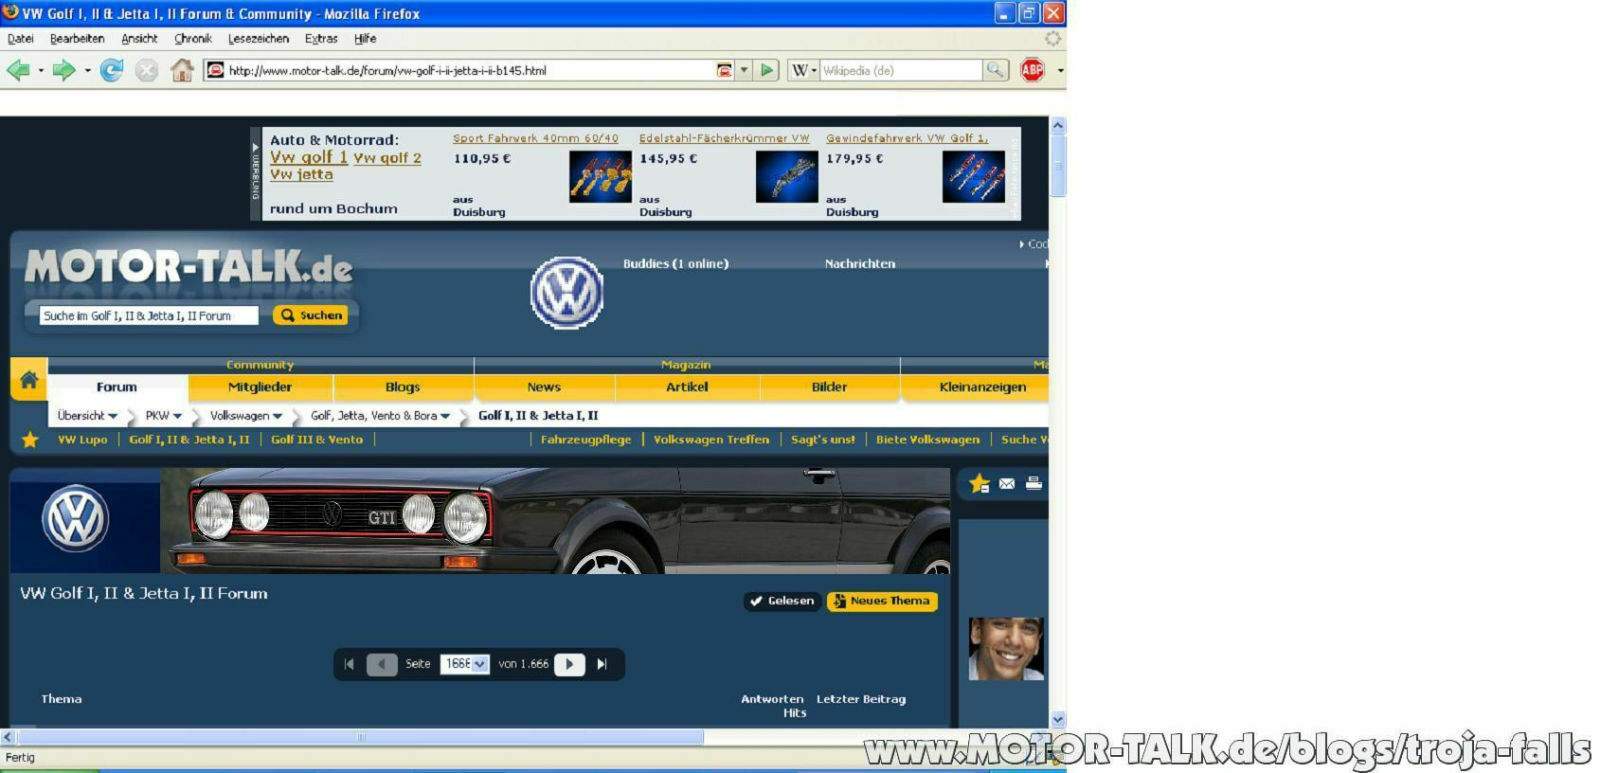Go to previous page with the left arrow
The image size is (1600, 773).
[382, 664]
